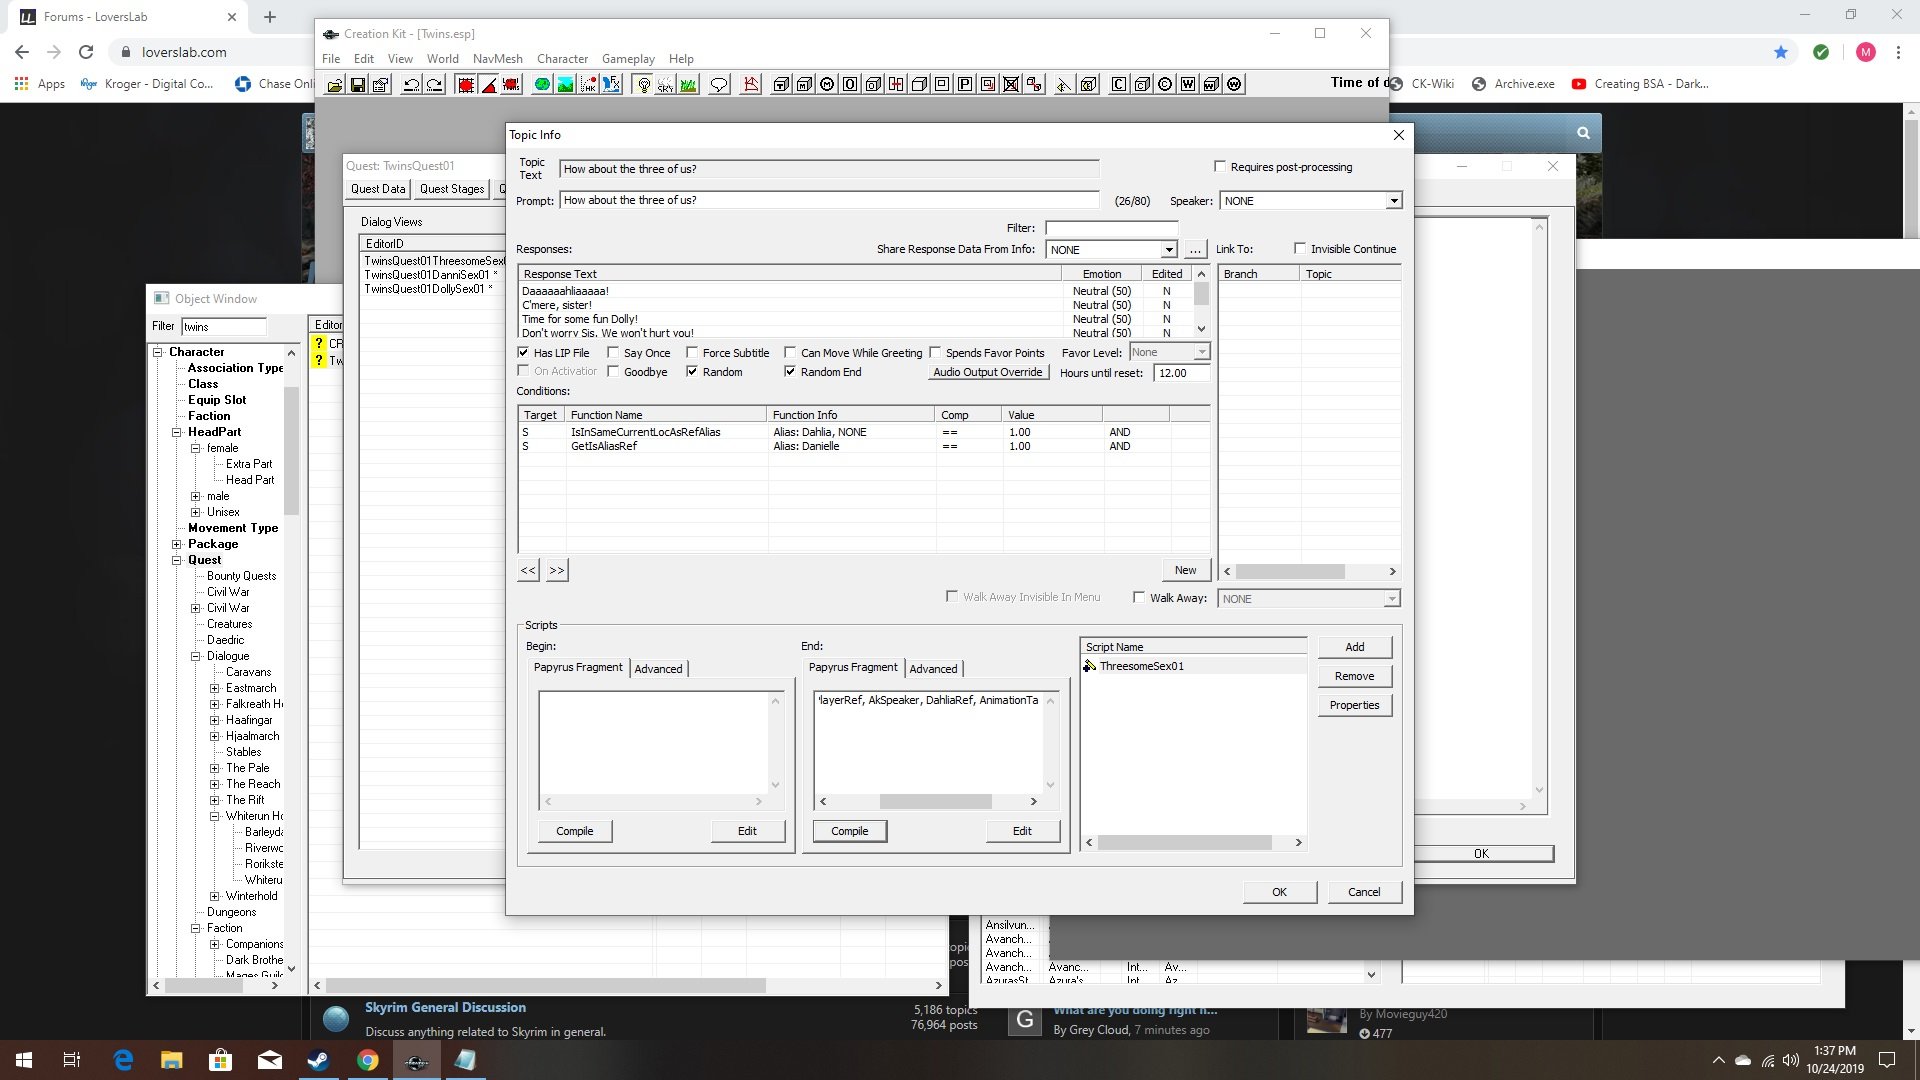Click the Save plugin floppy disk icon
The width and height of the screenshot is (1920, 1080).
click(x=357, y=85)
